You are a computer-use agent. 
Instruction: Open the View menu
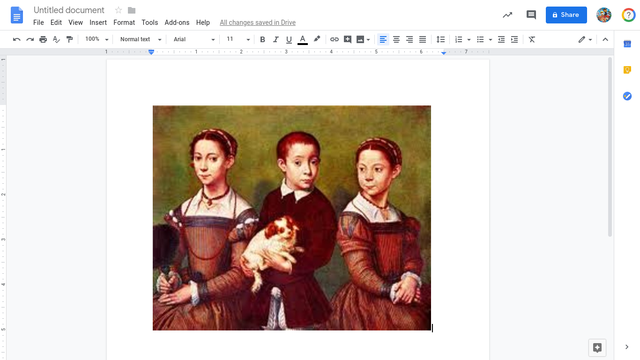point(76,22)
